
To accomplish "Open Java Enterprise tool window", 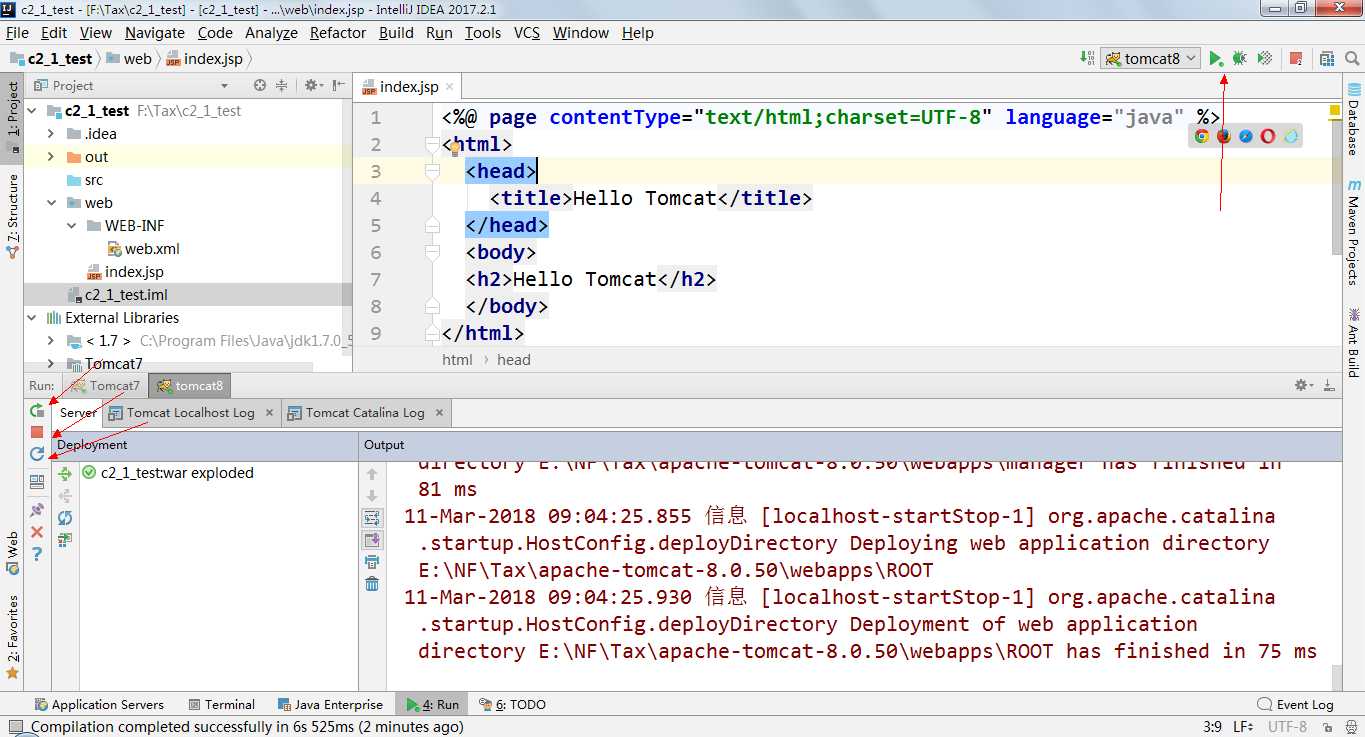I will [x=330, y=704].
